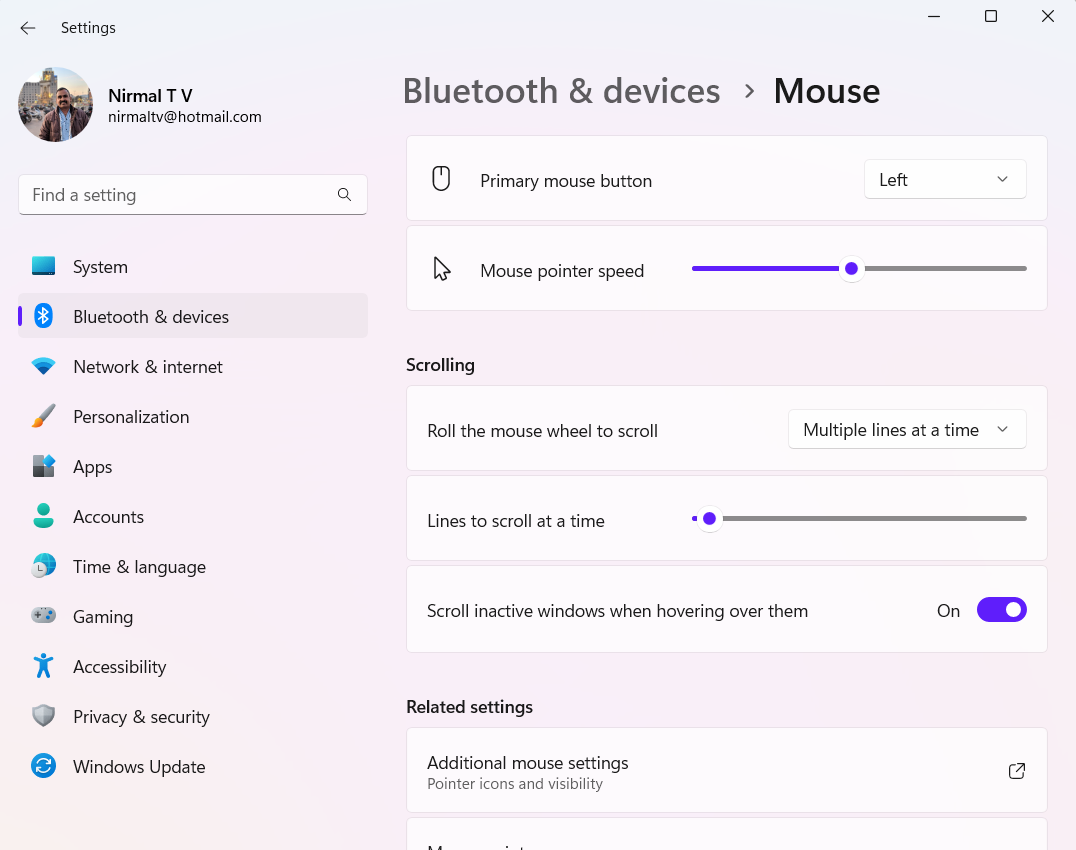The height and width of the screenshot is (850, 1076).
Task: Open Personalization via paintbrush icon
Action: 44,416
